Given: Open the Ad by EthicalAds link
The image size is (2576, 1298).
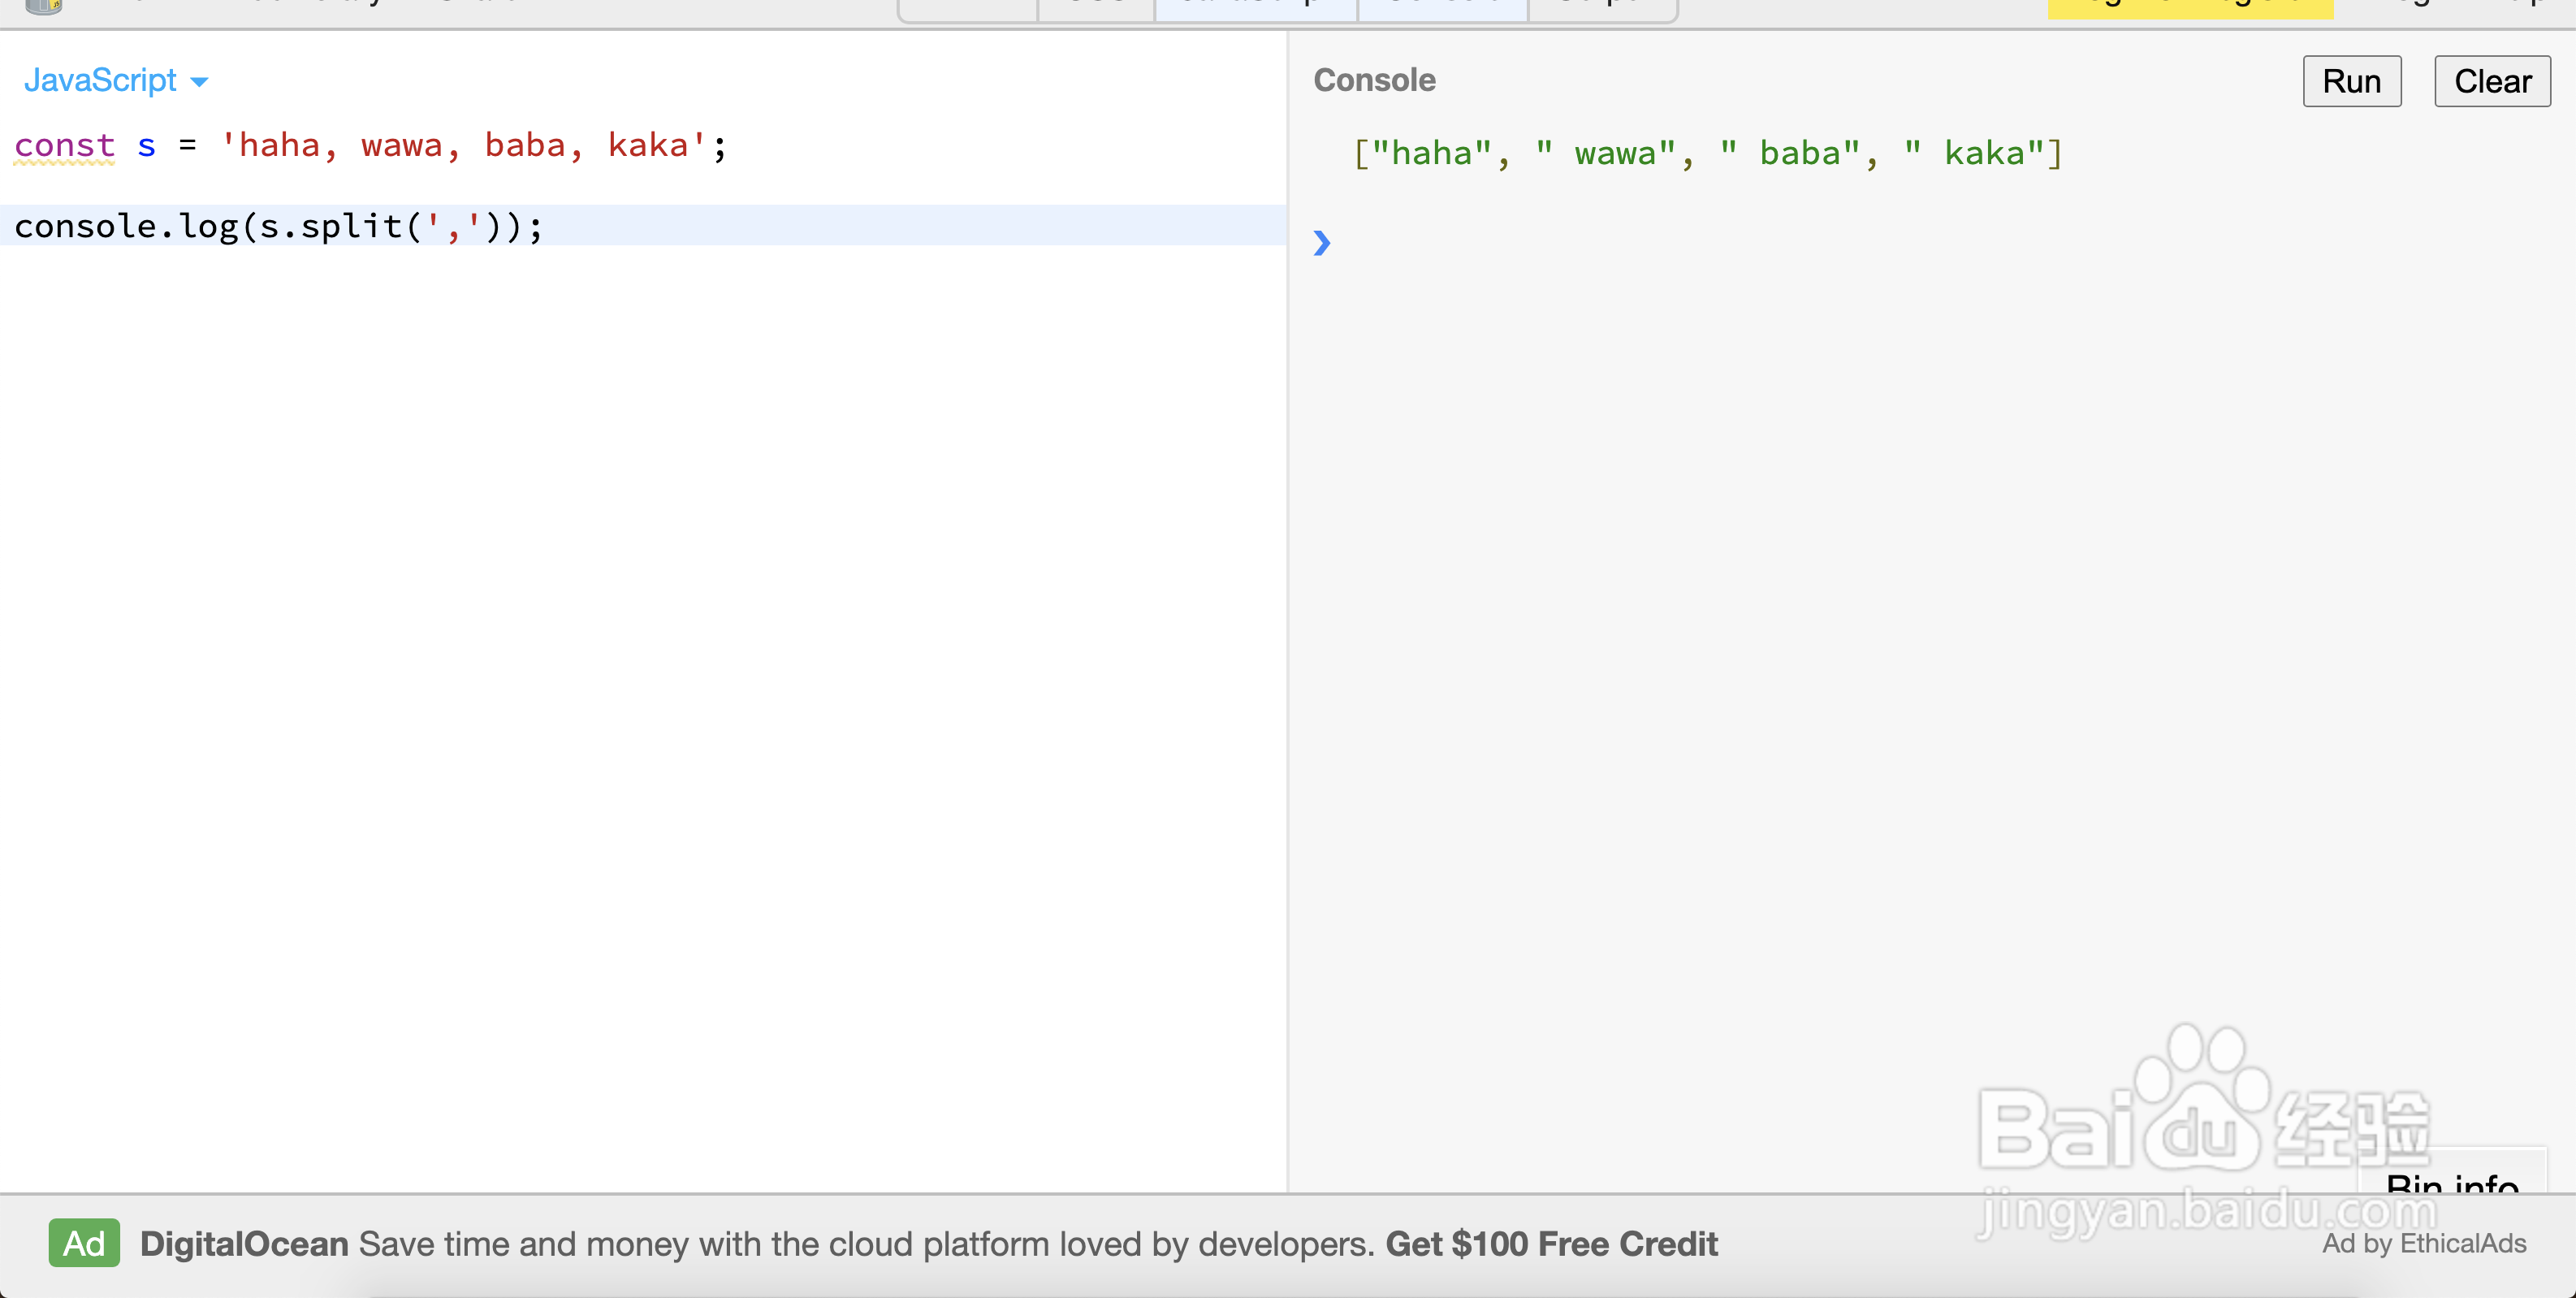Looking at the screenshot, I should tap(2423, 1243).
